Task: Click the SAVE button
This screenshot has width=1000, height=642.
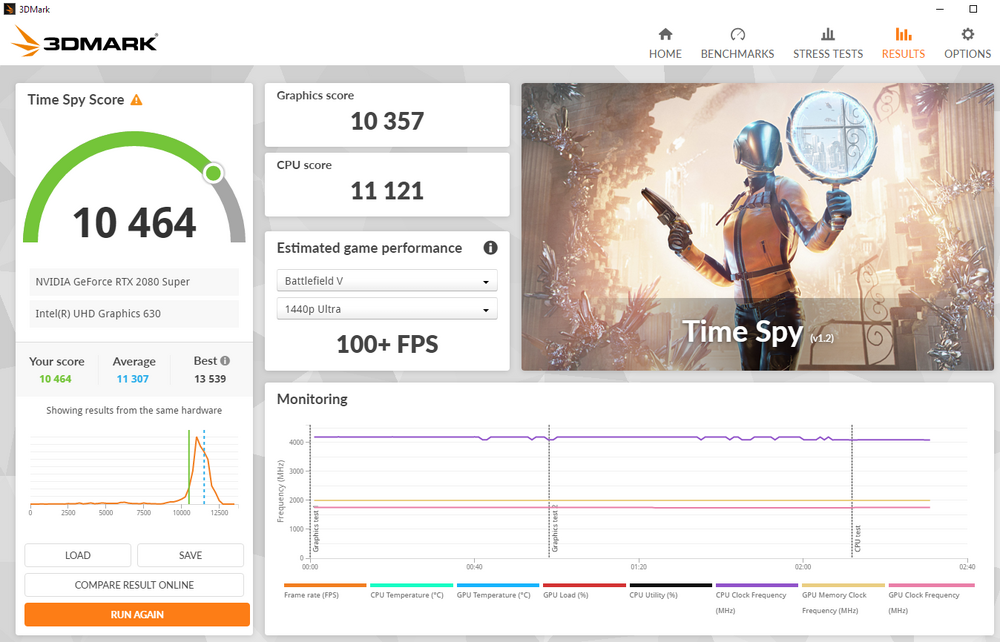Action: click(190, 555)
